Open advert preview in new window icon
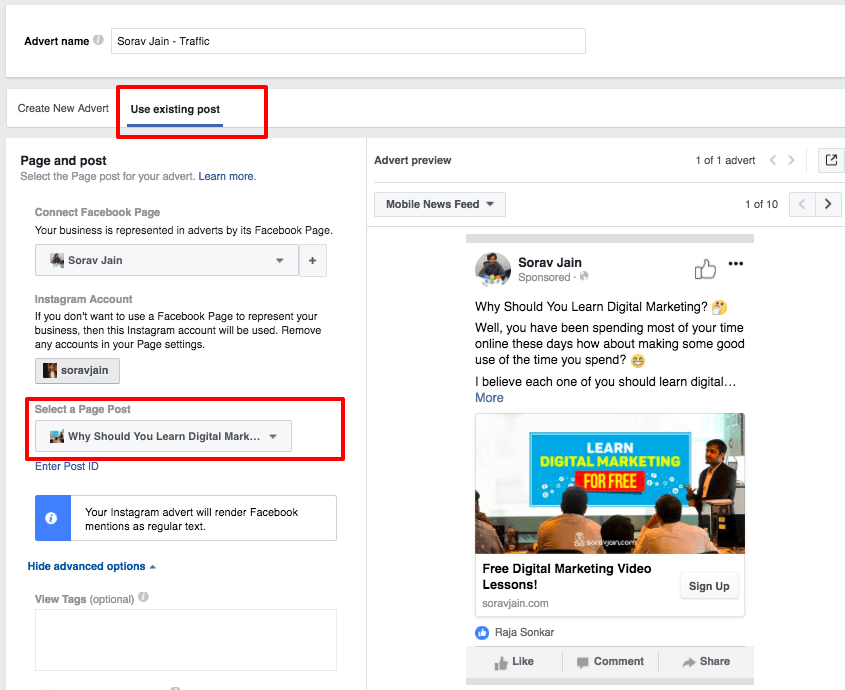This screenshot has width=845, height=690. pos(831,160)
